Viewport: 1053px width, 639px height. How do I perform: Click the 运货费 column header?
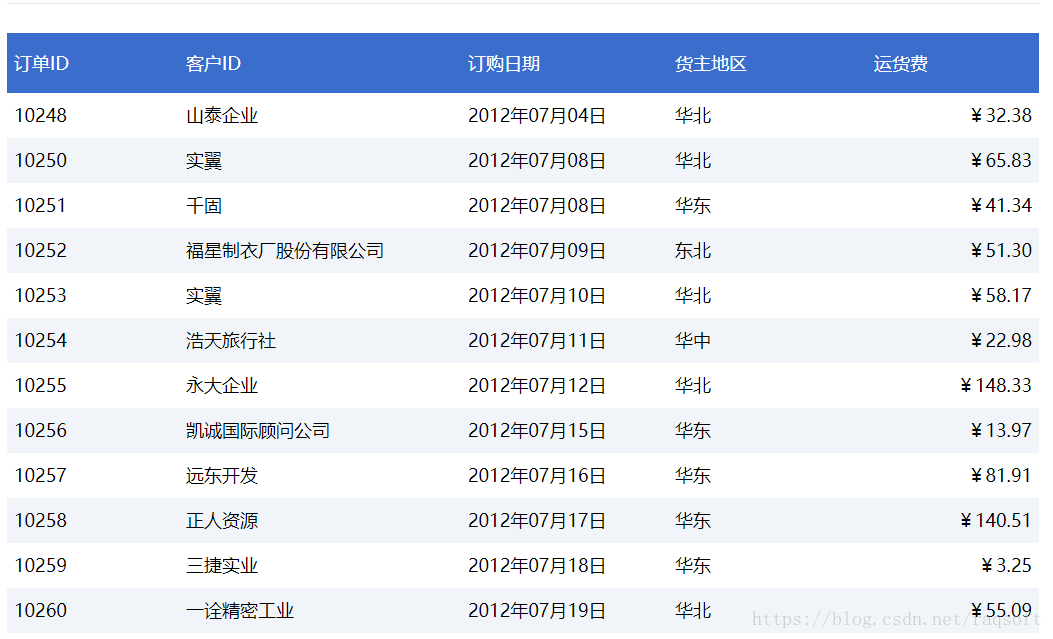point(901,64)
